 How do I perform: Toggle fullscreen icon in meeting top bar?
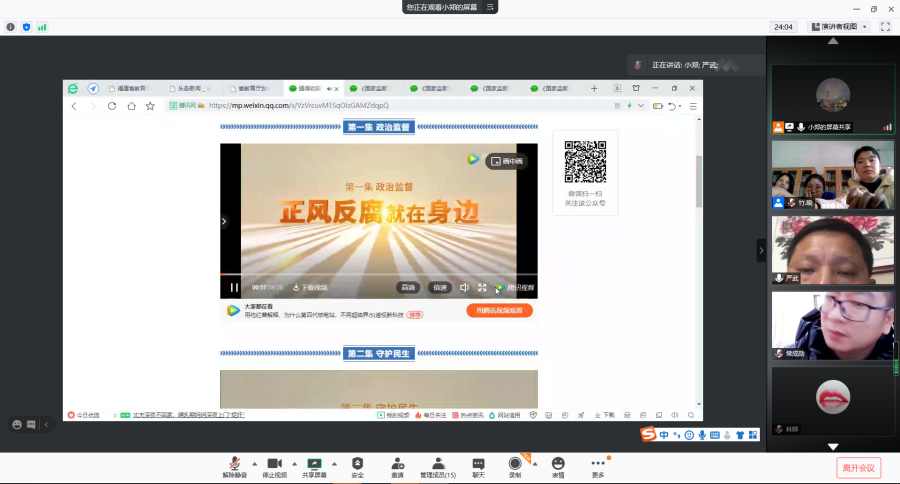click(x=885, y=26)
